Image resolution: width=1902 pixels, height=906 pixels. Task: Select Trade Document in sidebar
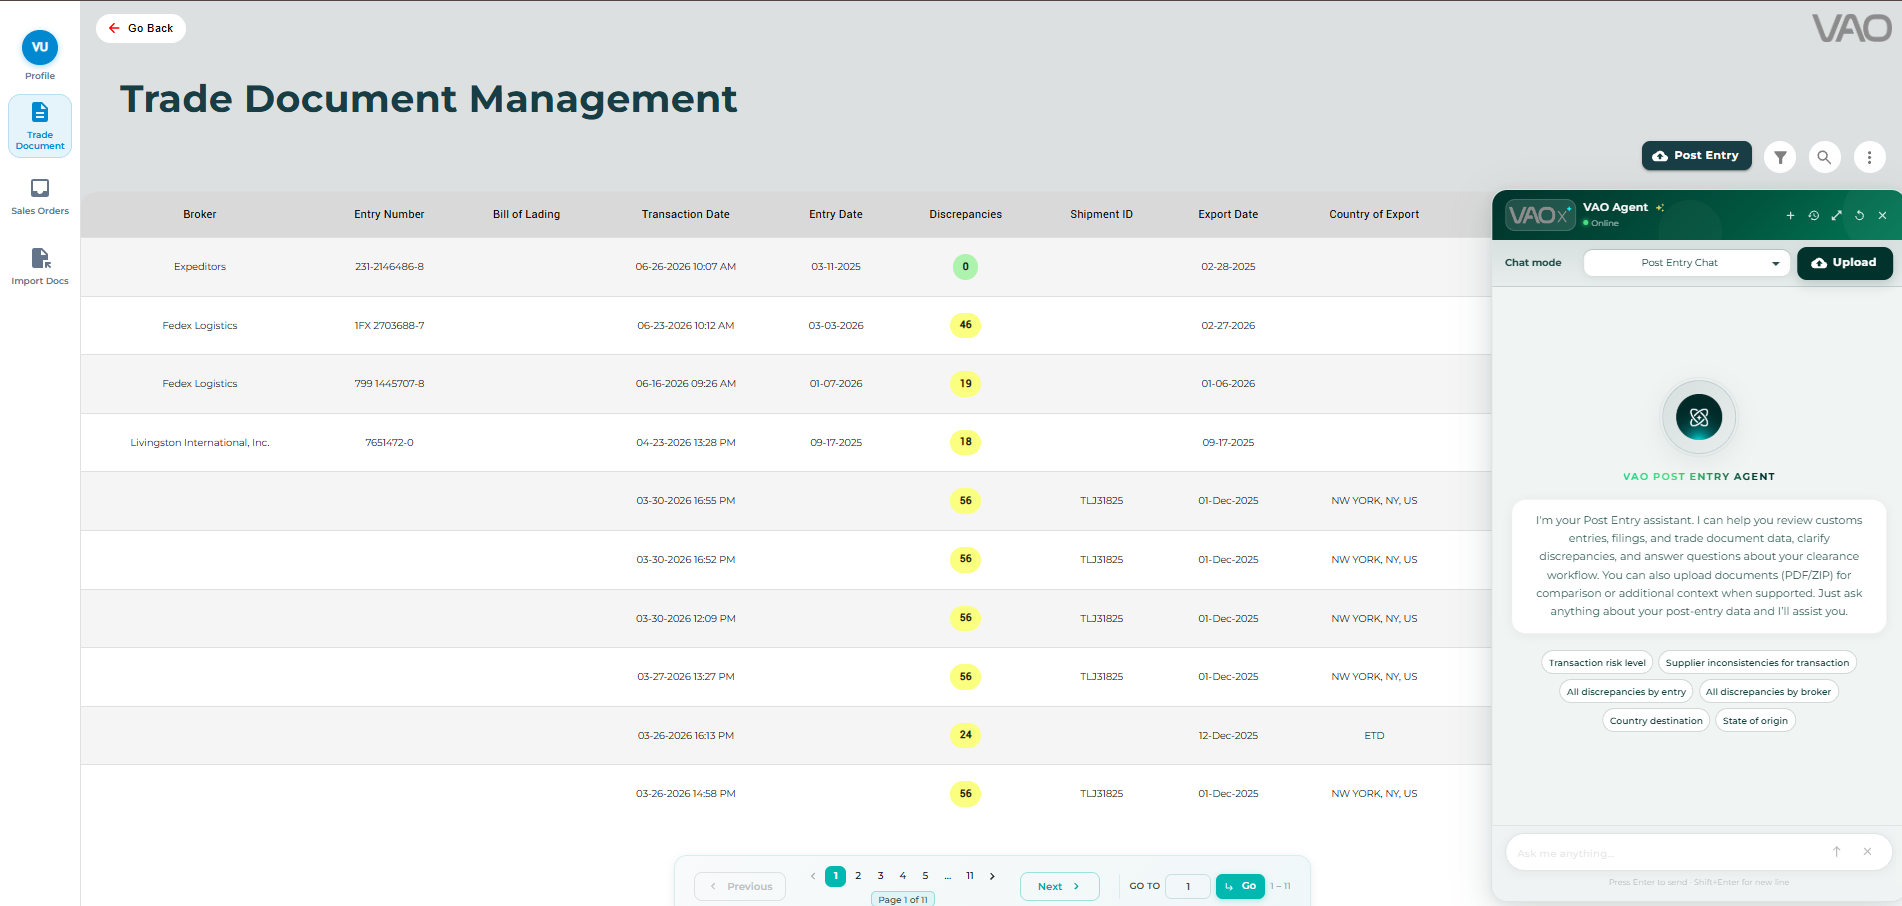[40, 126]
